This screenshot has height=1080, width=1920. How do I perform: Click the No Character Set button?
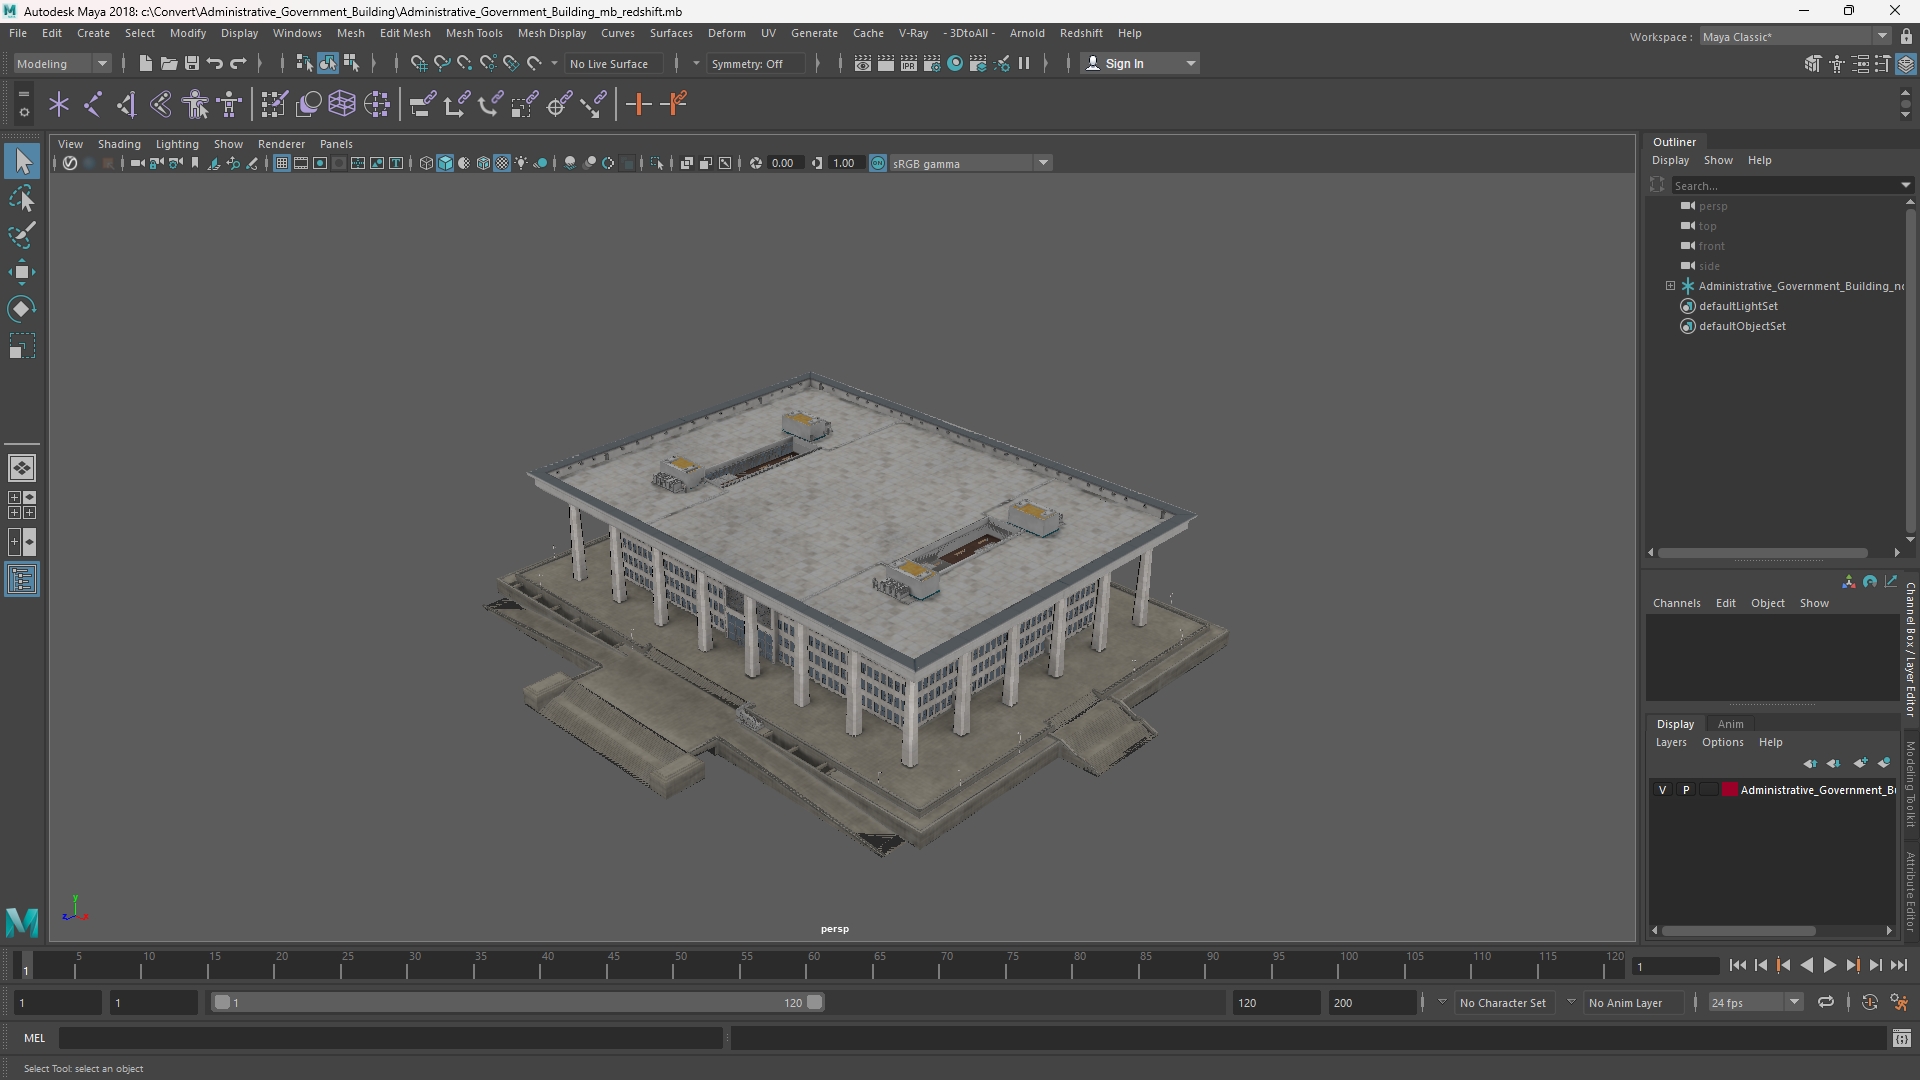(1502, 1003)
